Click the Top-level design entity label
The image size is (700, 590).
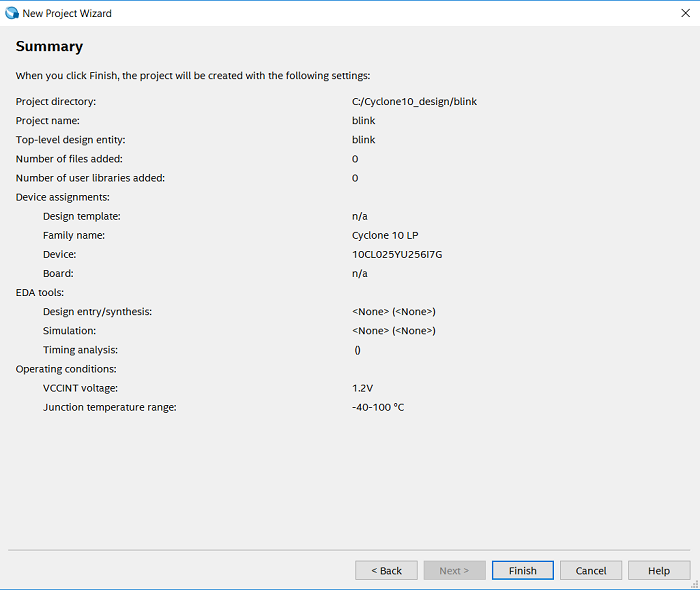(70, 140)
